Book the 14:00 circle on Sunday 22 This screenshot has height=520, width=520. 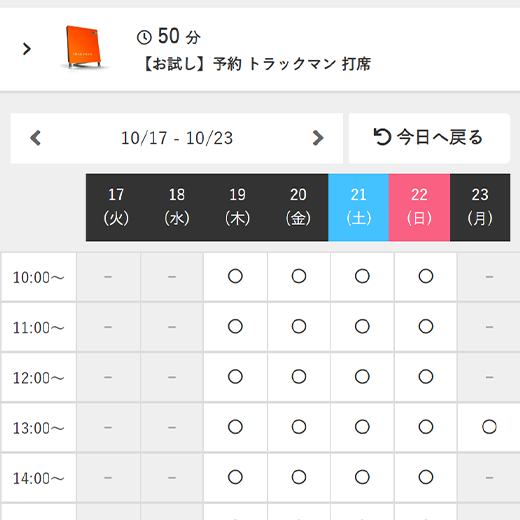[x=426, y=477]
